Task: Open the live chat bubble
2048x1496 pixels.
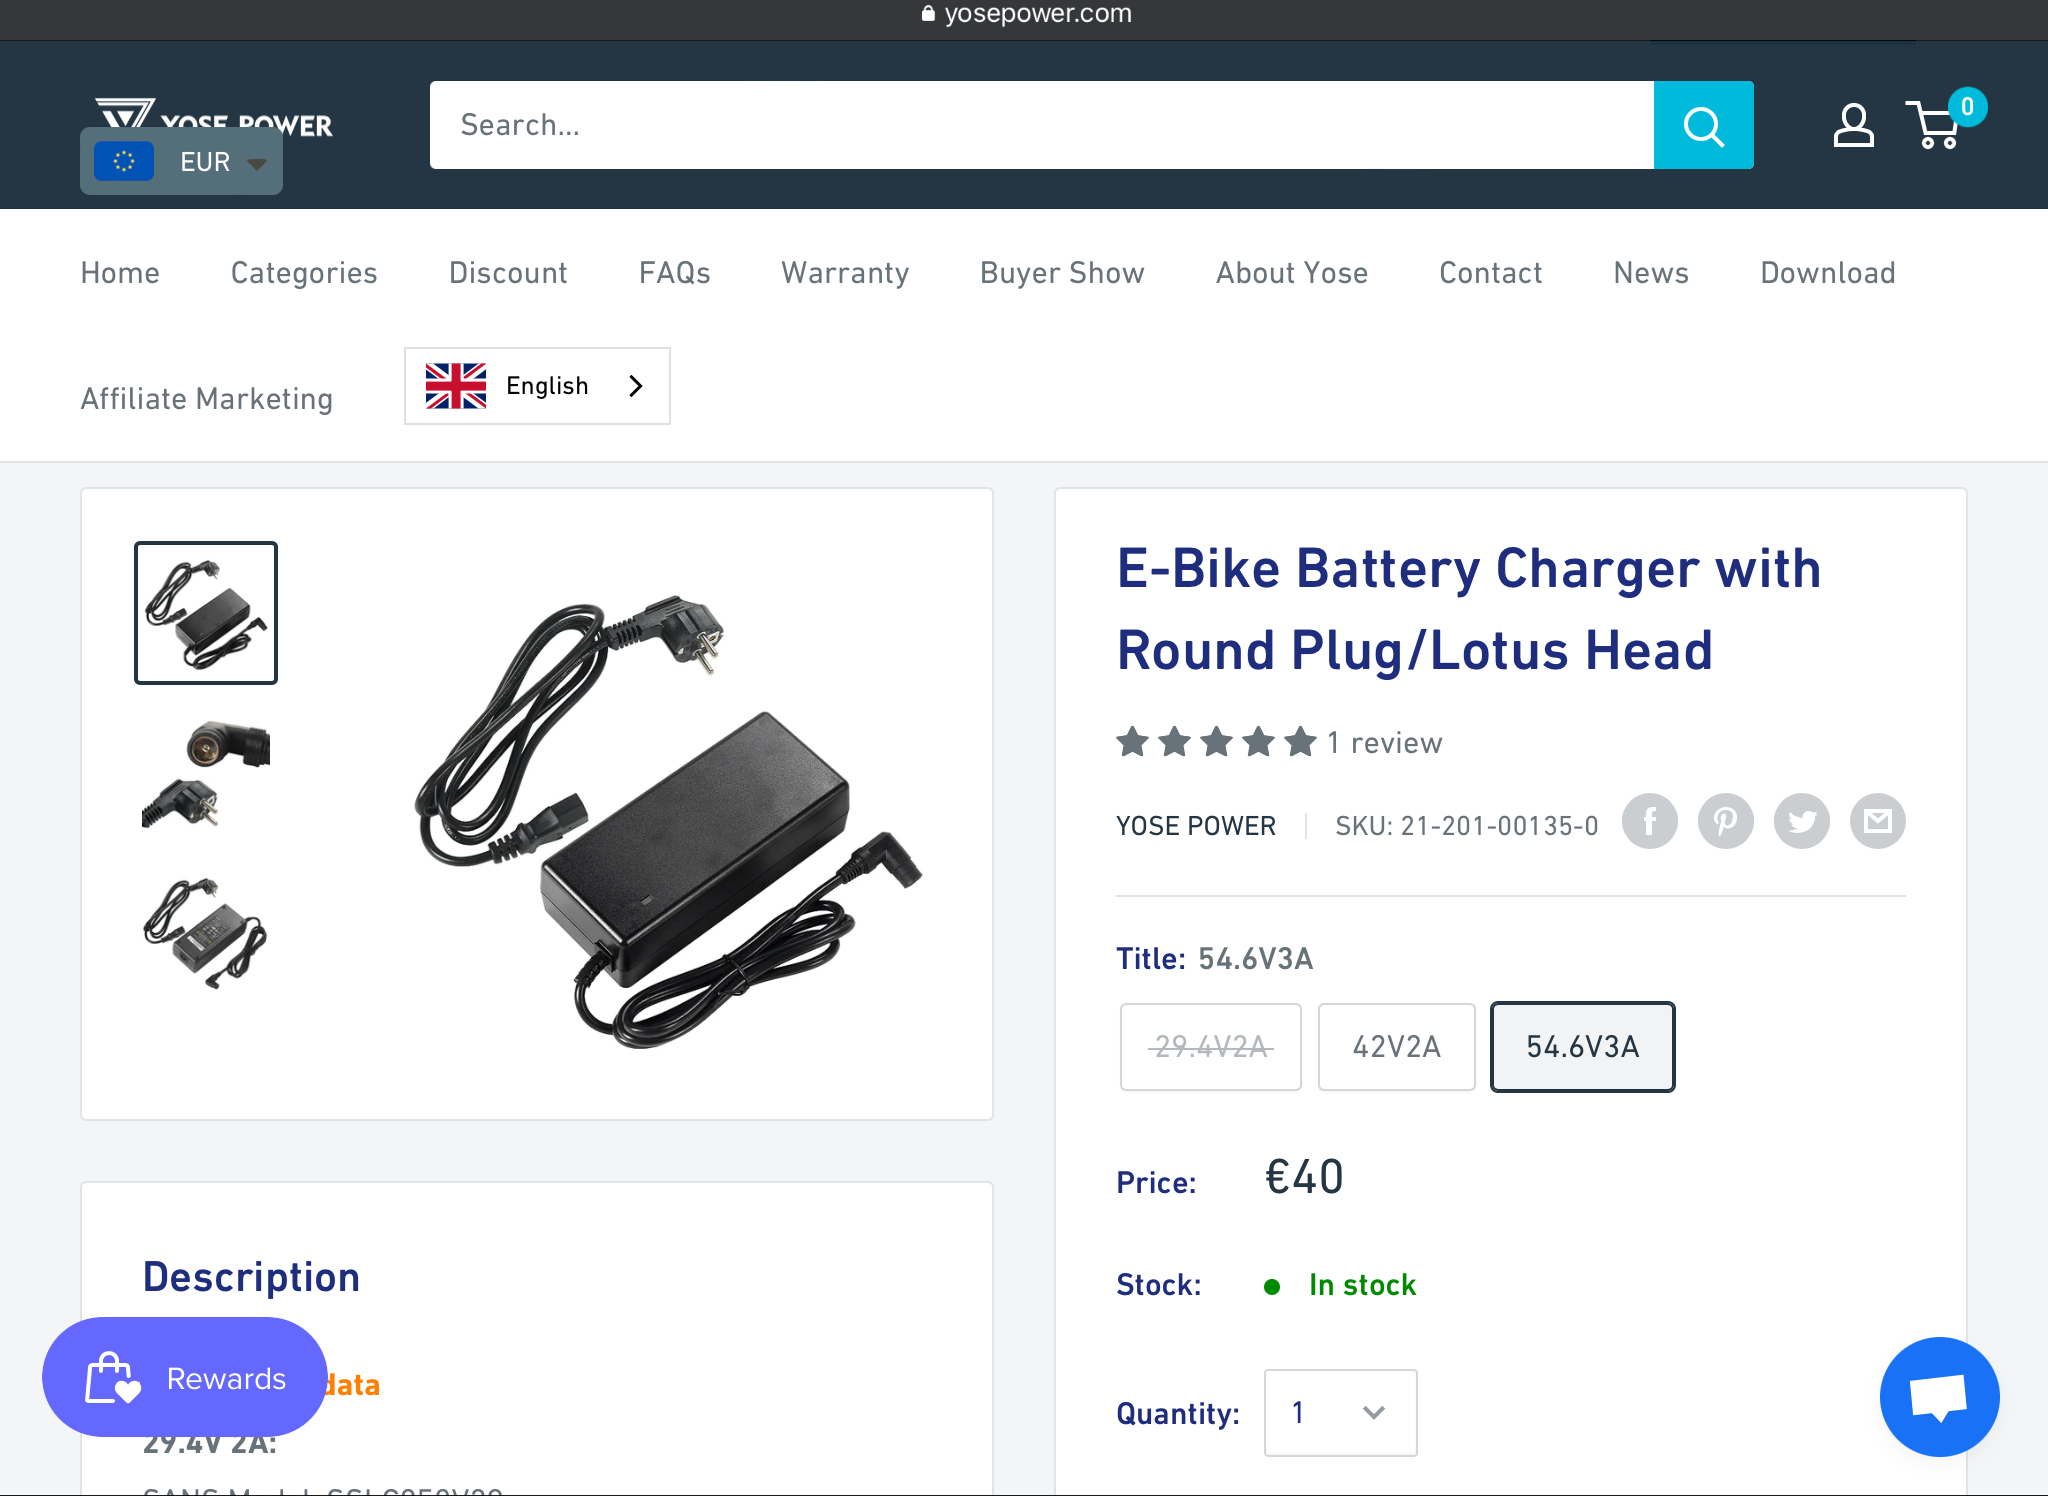Action: coord(1938,1396)
